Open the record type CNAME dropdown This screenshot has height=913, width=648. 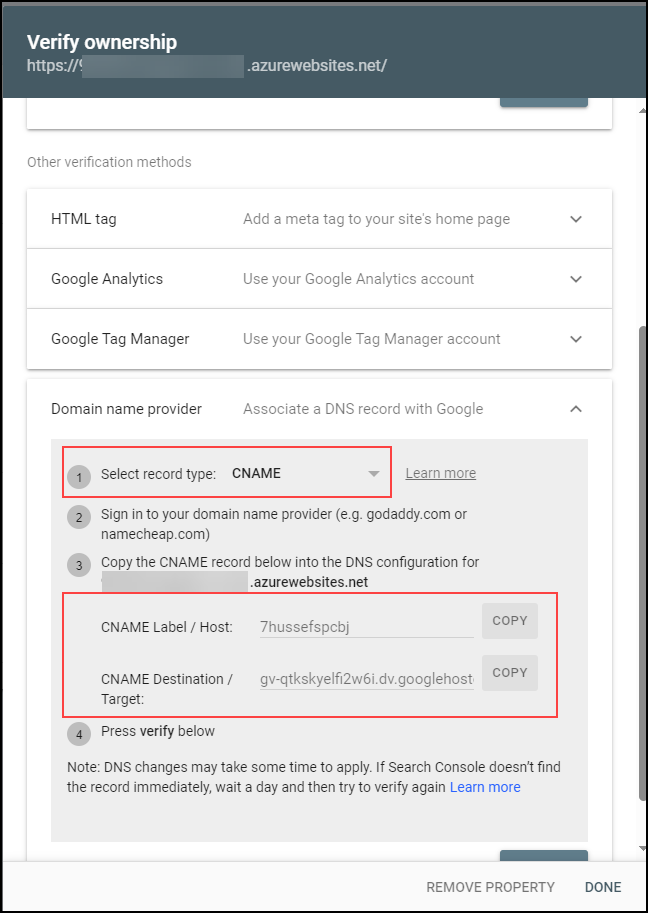306,474
